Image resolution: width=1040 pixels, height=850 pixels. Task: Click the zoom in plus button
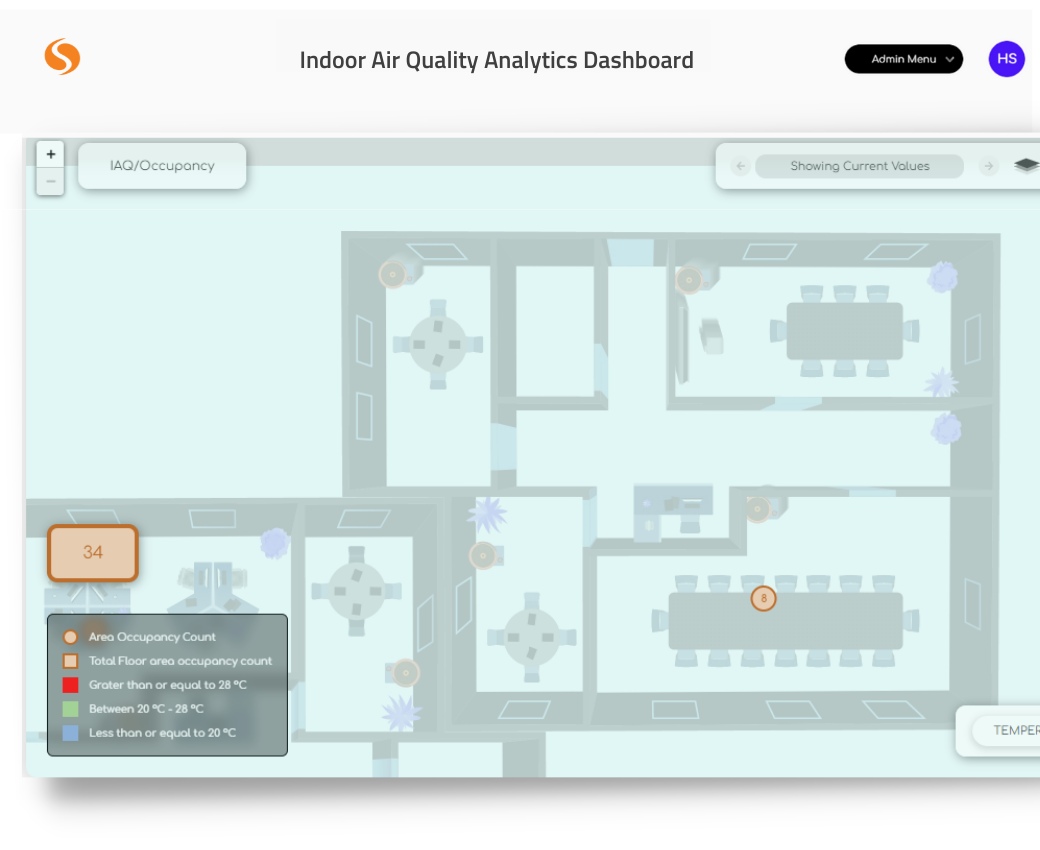tap(50, 153)
